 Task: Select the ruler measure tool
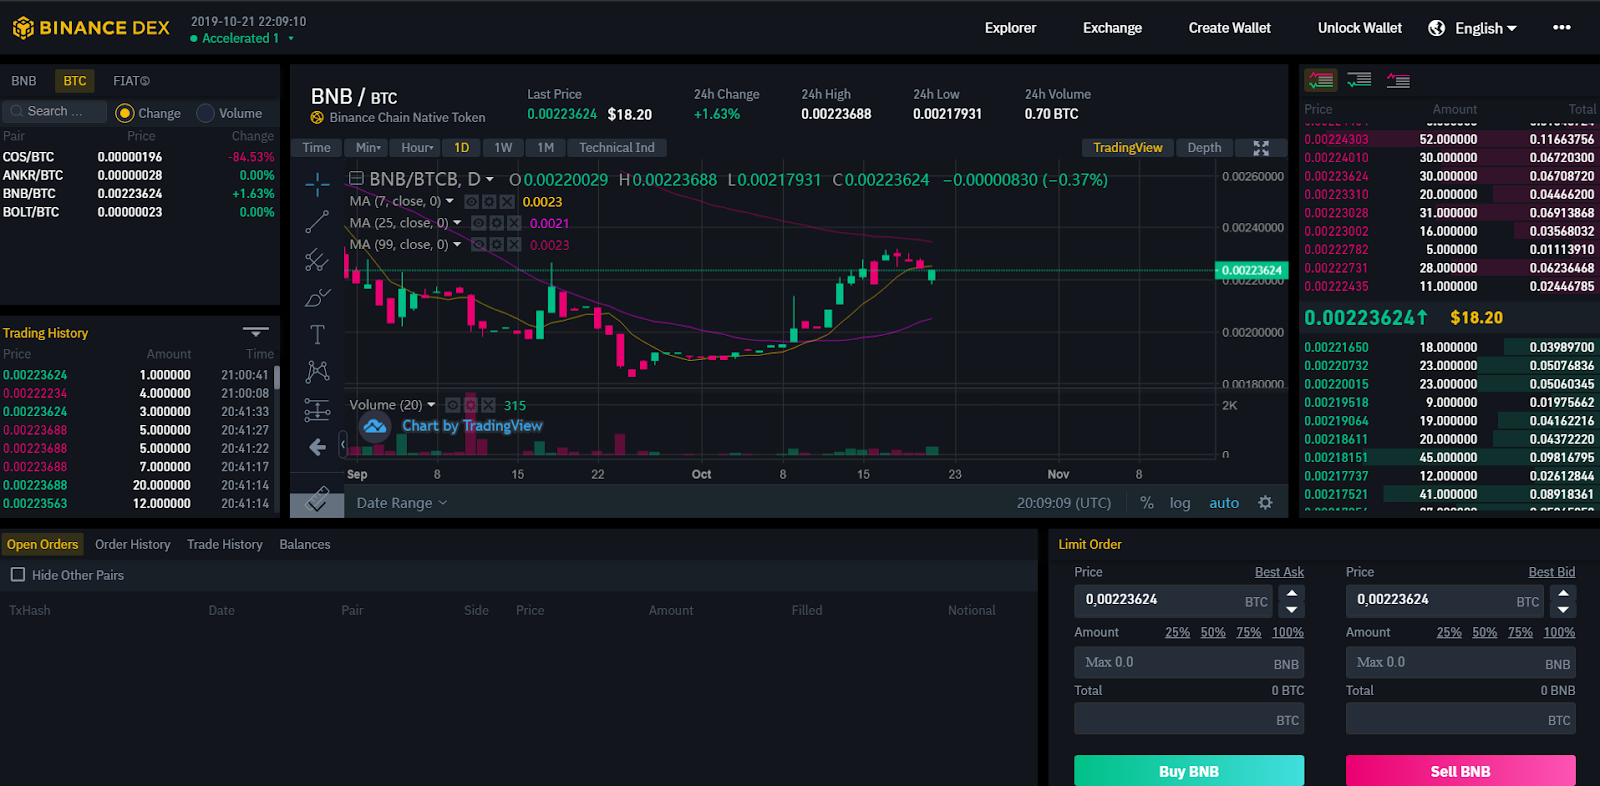[317, 498]
